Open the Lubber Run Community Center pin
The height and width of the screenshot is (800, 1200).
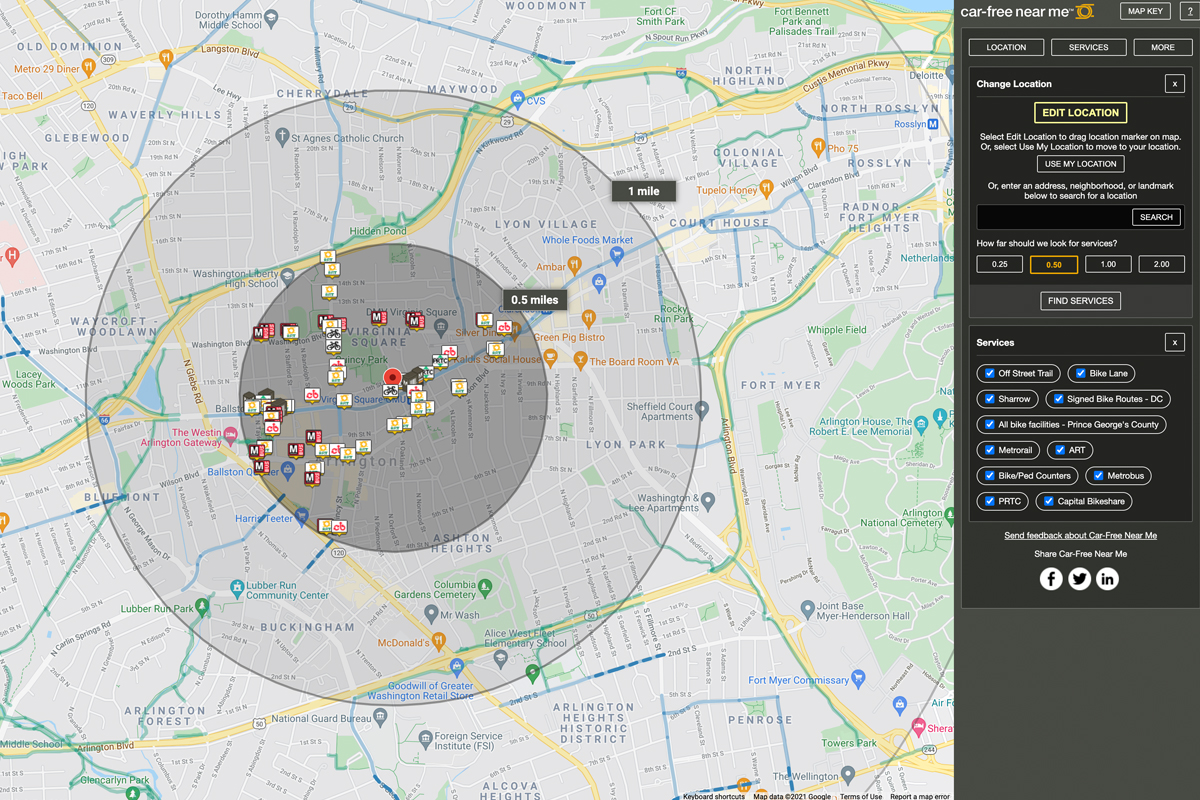tap(236, 587)
